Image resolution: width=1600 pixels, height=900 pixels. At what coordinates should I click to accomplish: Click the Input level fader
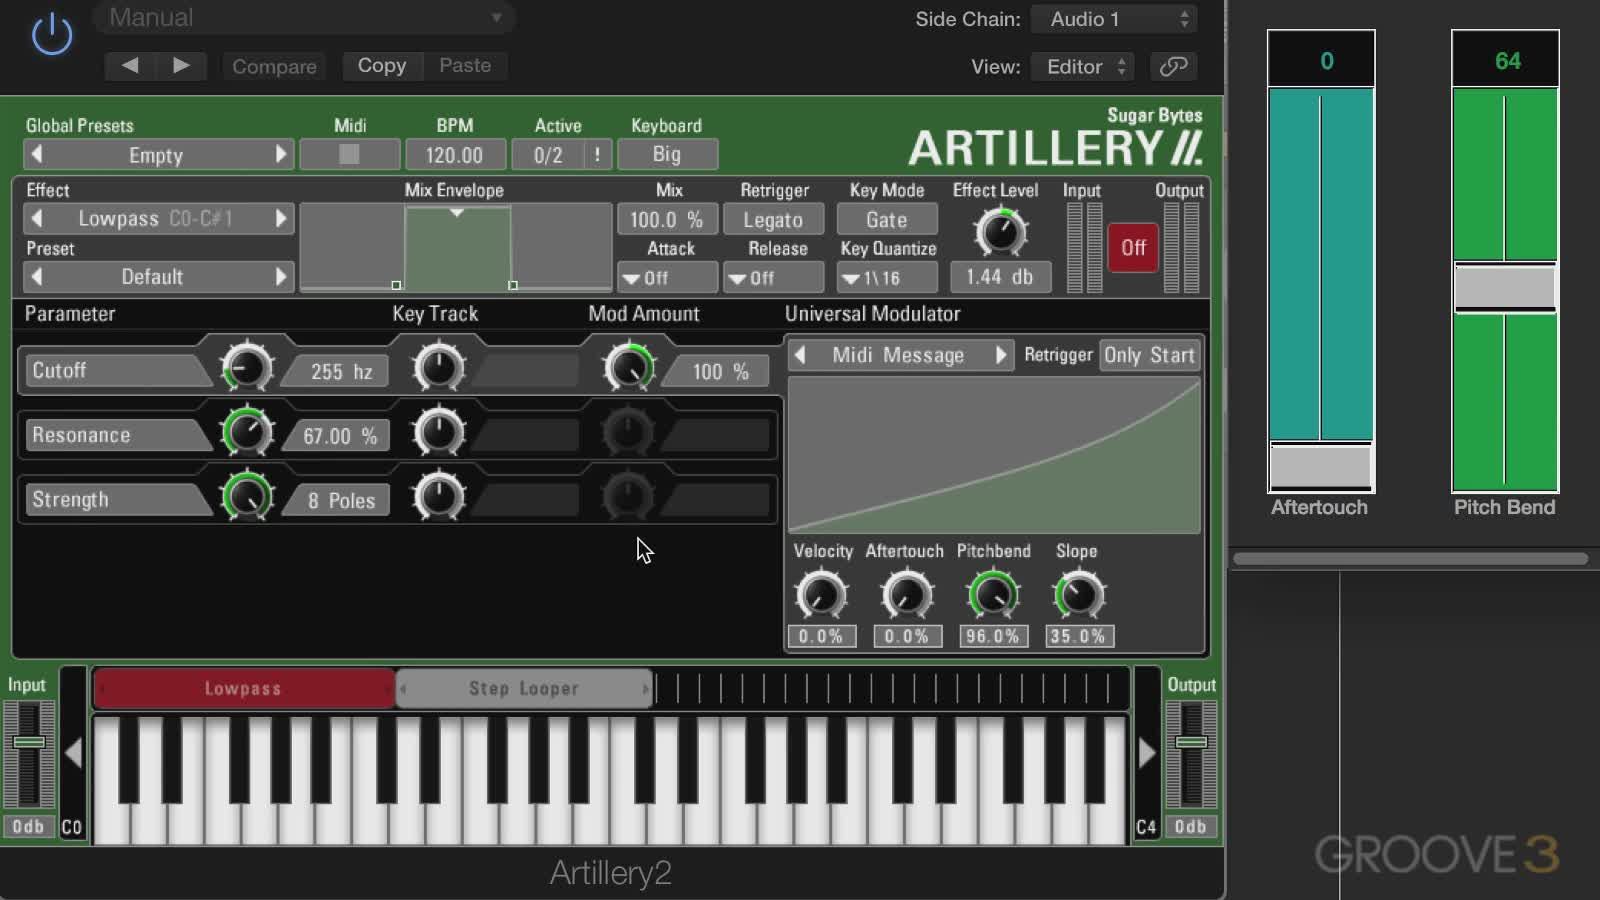[x=29, y=742]
